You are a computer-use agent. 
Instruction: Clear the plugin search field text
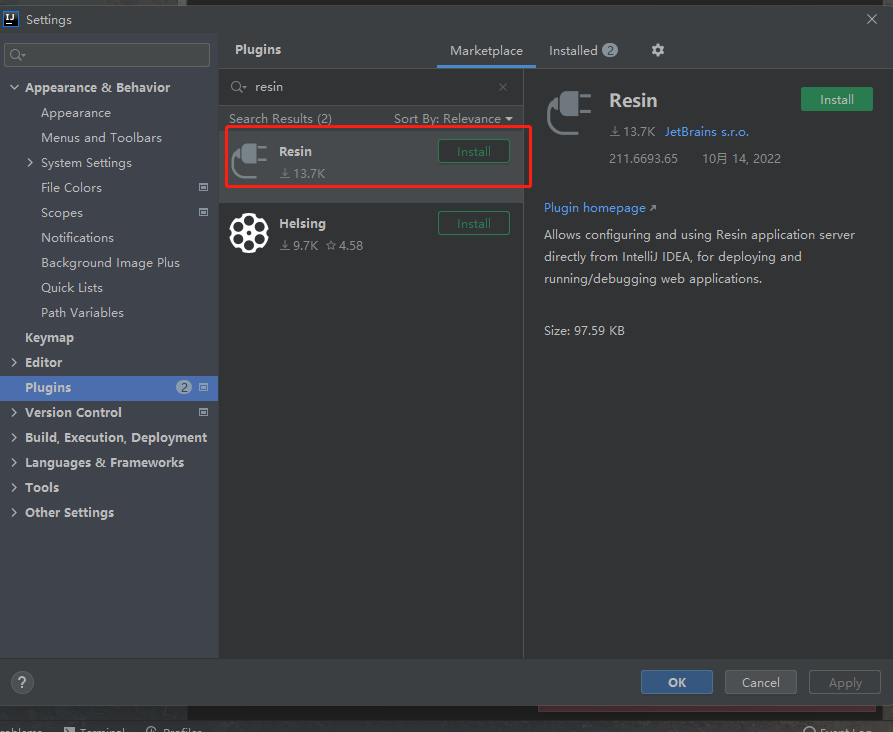[x=503, y=87]
